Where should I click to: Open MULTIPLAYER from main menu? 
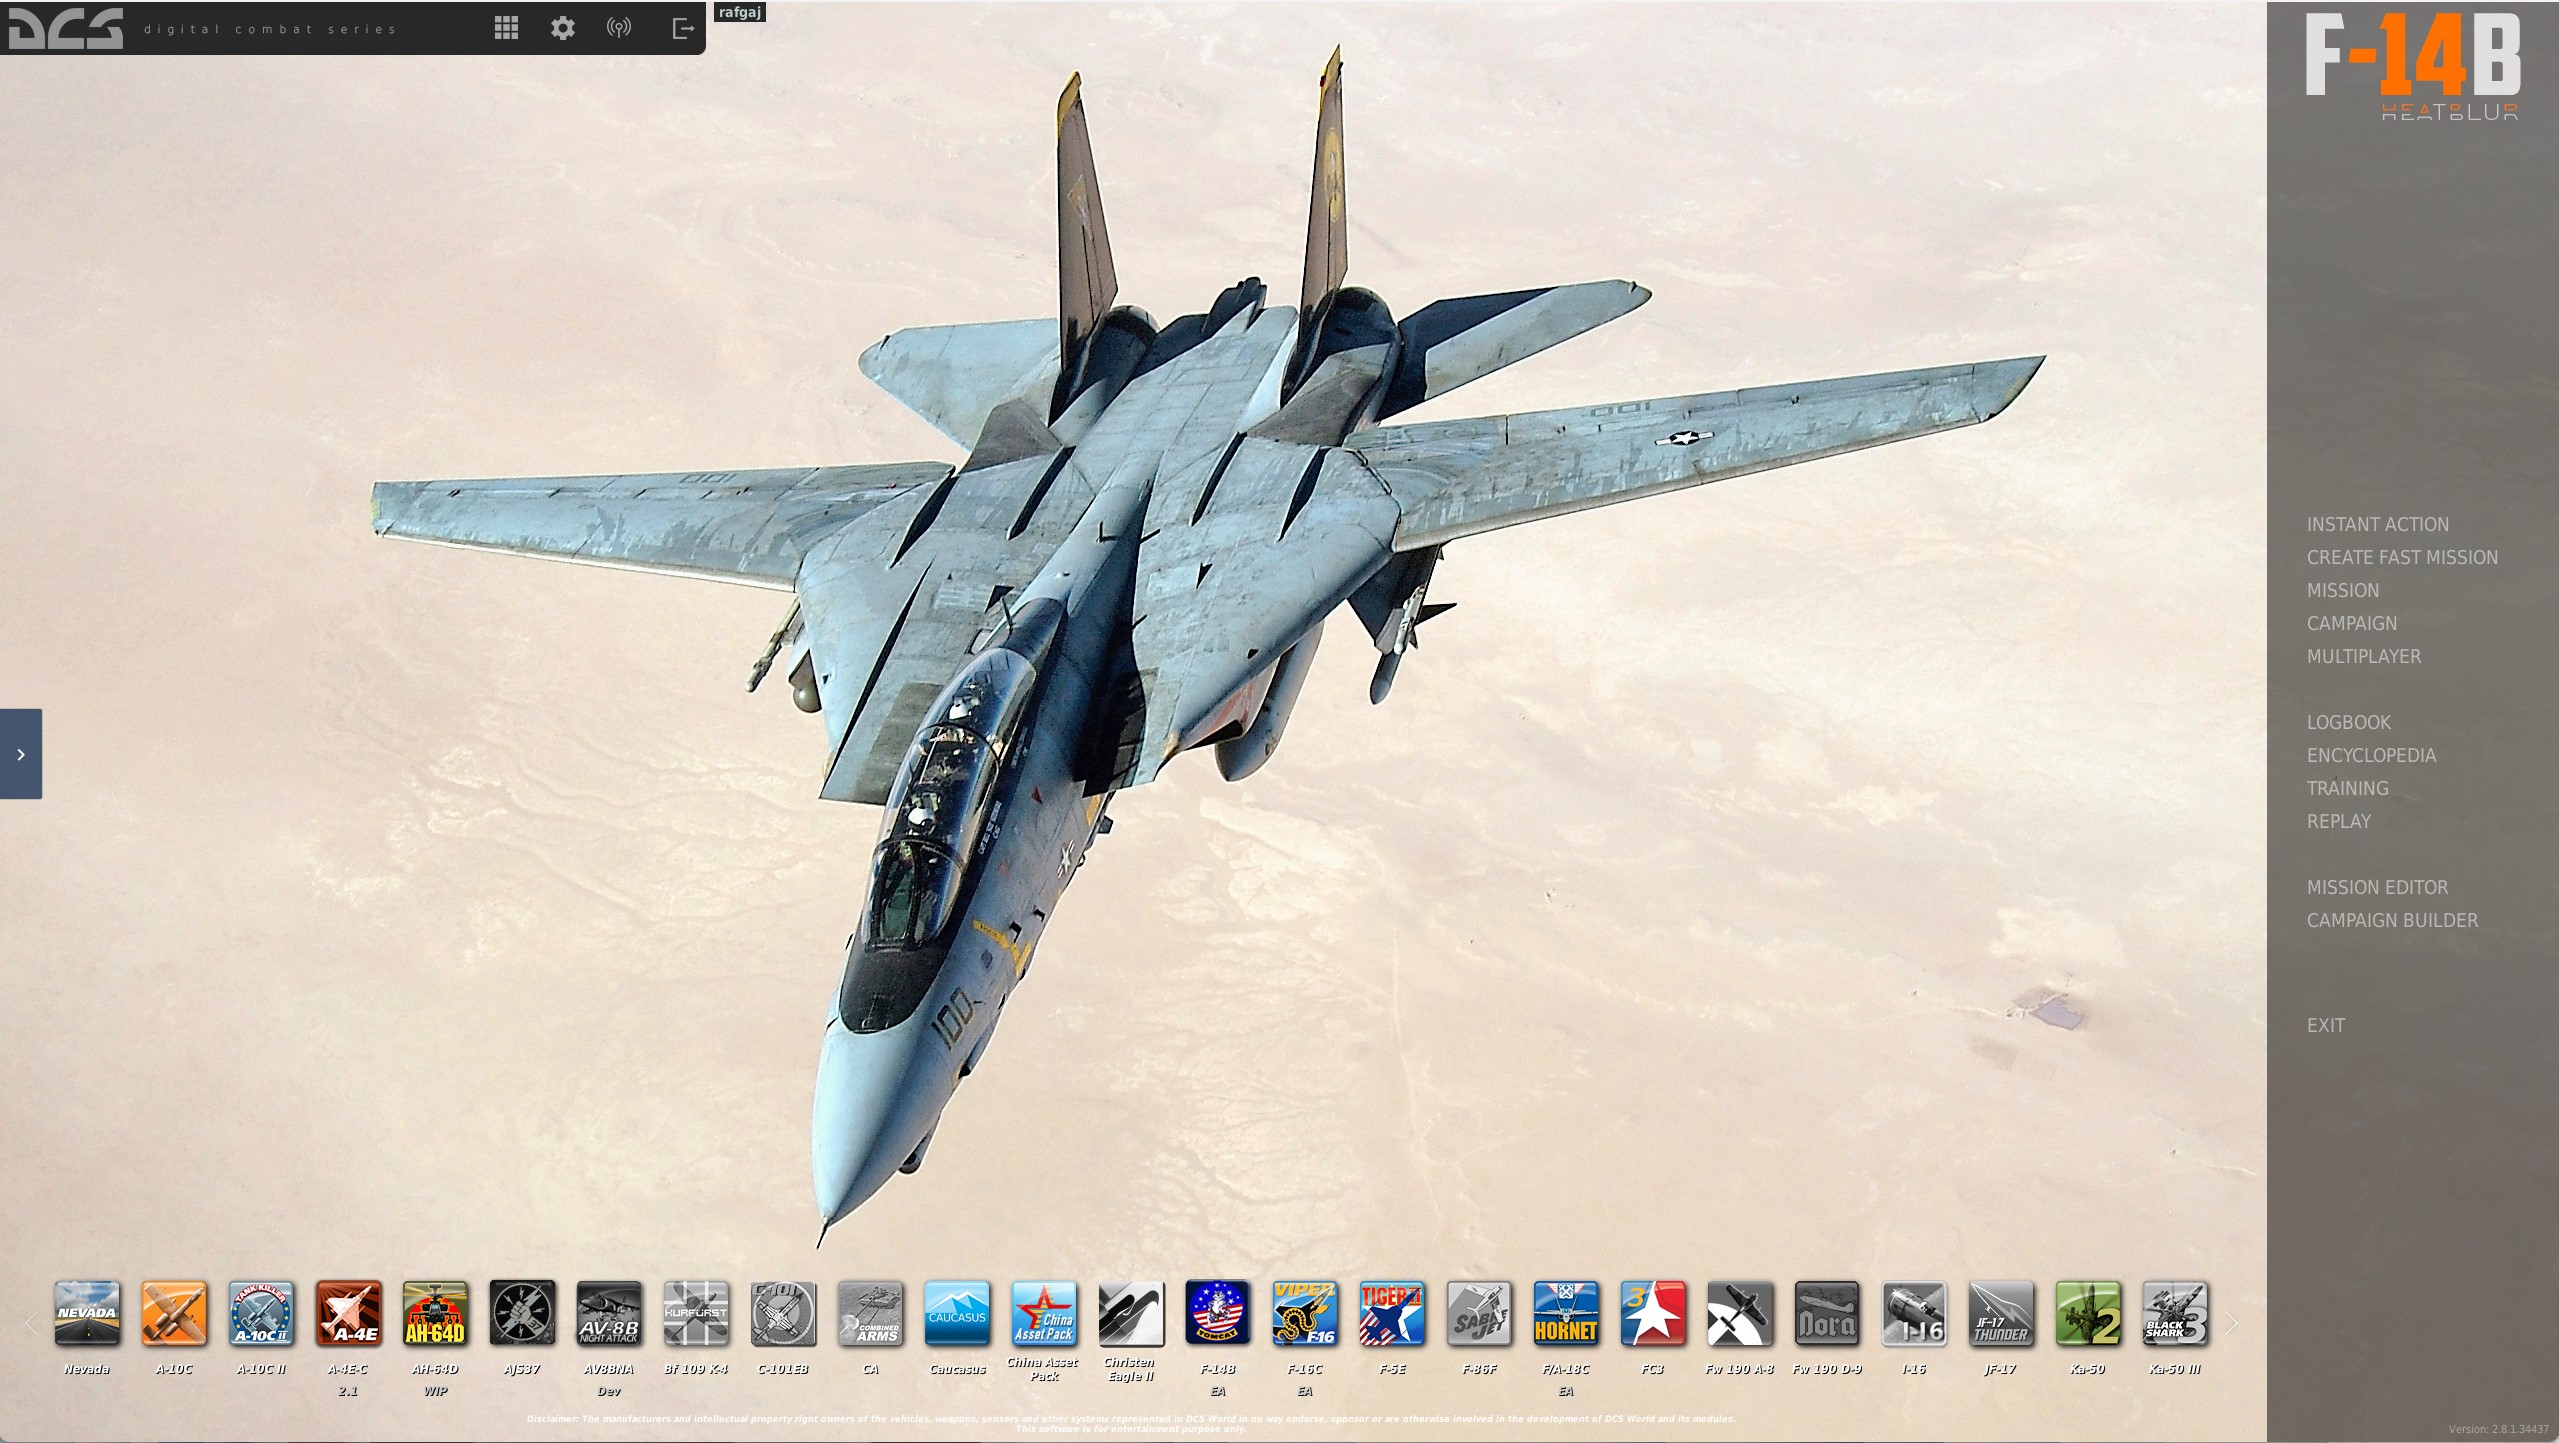[2363, 657]
